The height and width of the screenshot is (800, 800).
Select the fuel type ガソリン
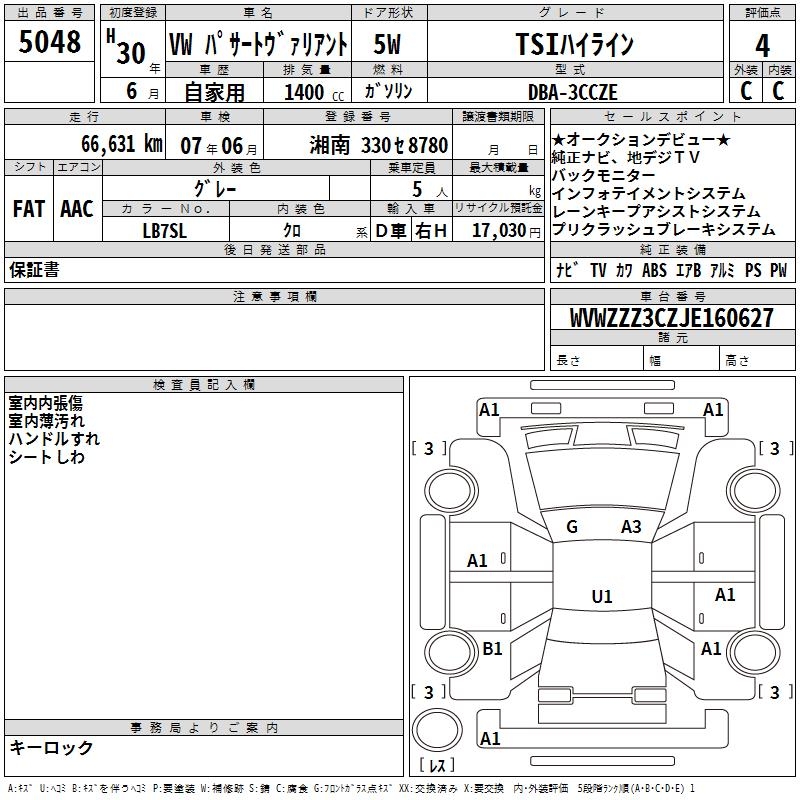pyautogui.click(x=388, y=91)
